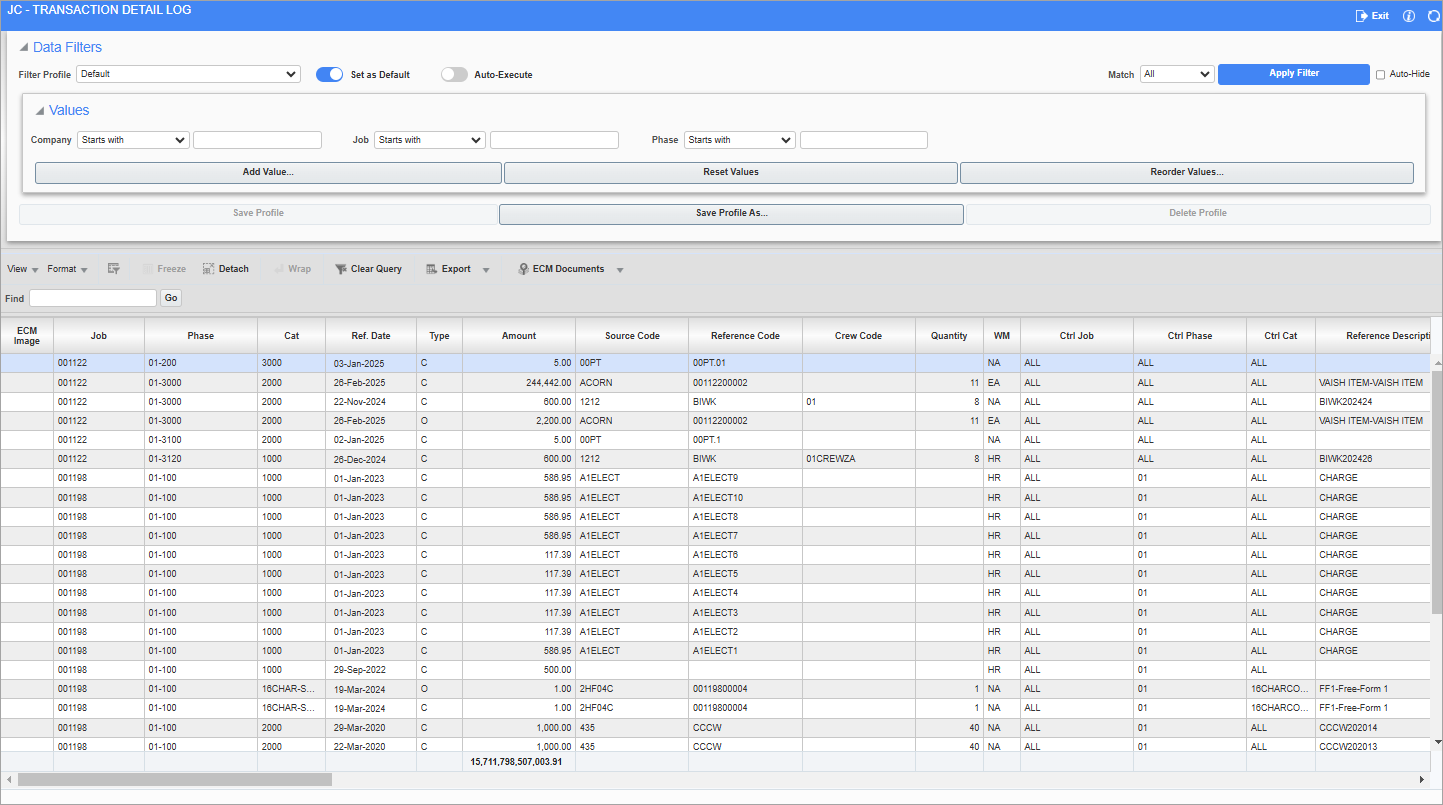
Task: Click the info icon in the title bar
Action: (x=1409, y=15)
